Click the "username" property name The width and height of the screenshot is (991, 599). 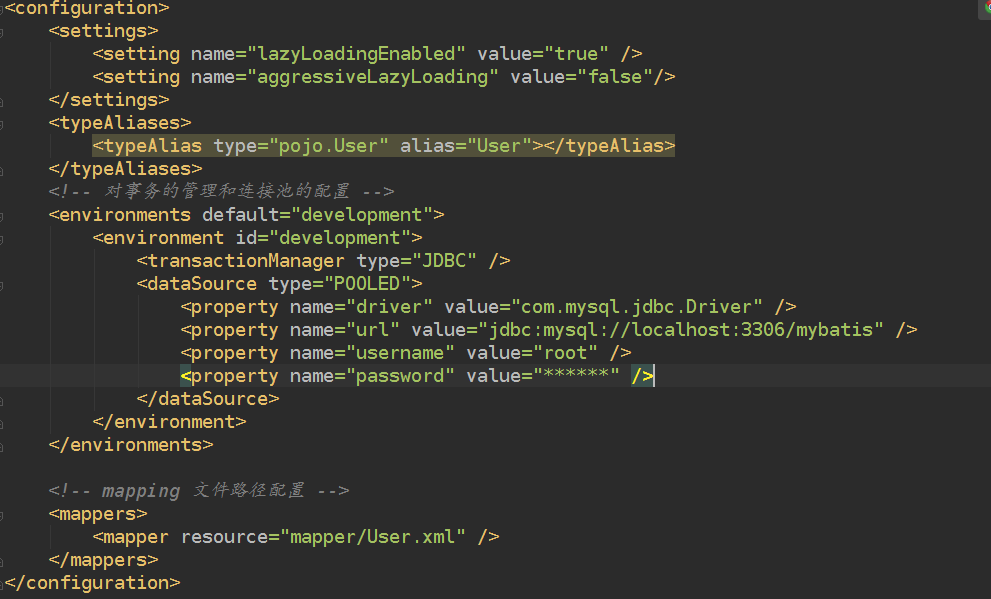401,353
